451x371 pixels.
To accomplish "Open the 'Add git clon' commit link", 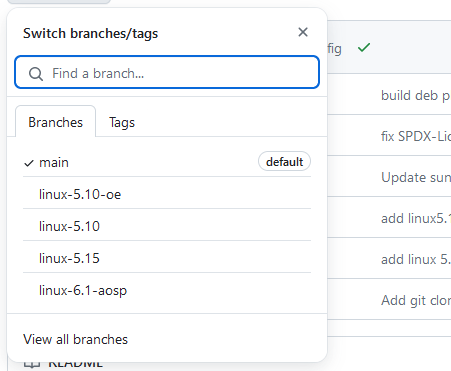I will 416,300.
